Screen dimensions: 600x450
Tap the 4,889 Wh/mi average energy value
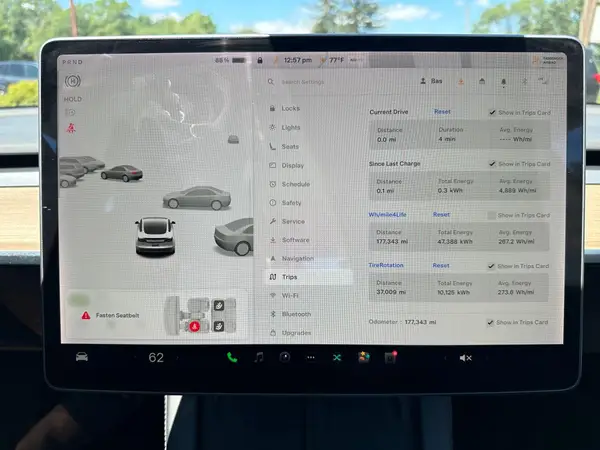tap(517, 191)
